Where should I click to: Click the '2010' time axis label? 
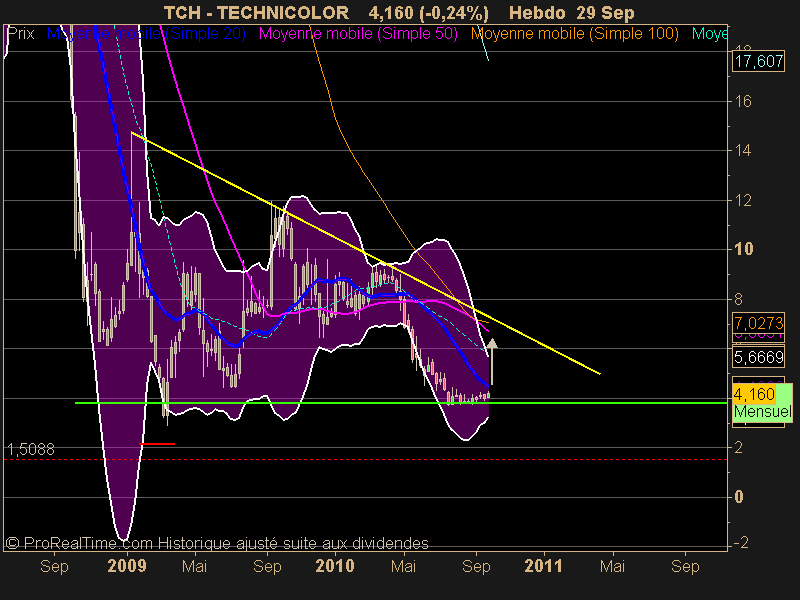[x=335, y=566]
